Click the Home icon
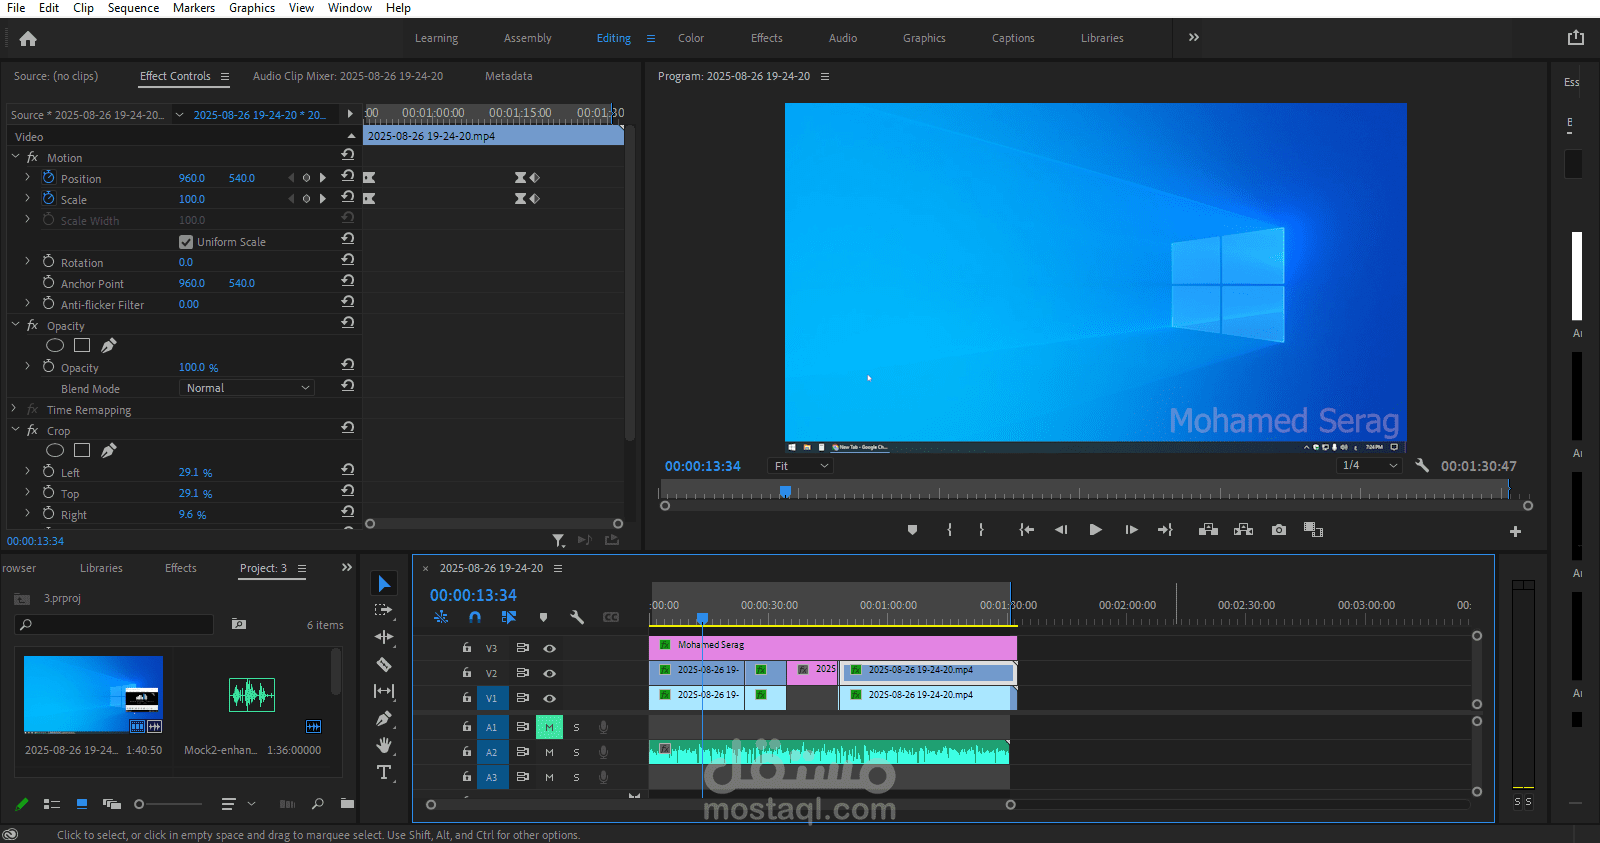Viewport: 1600px width, 843px height. pyautogui.click(x=28, y=39)
